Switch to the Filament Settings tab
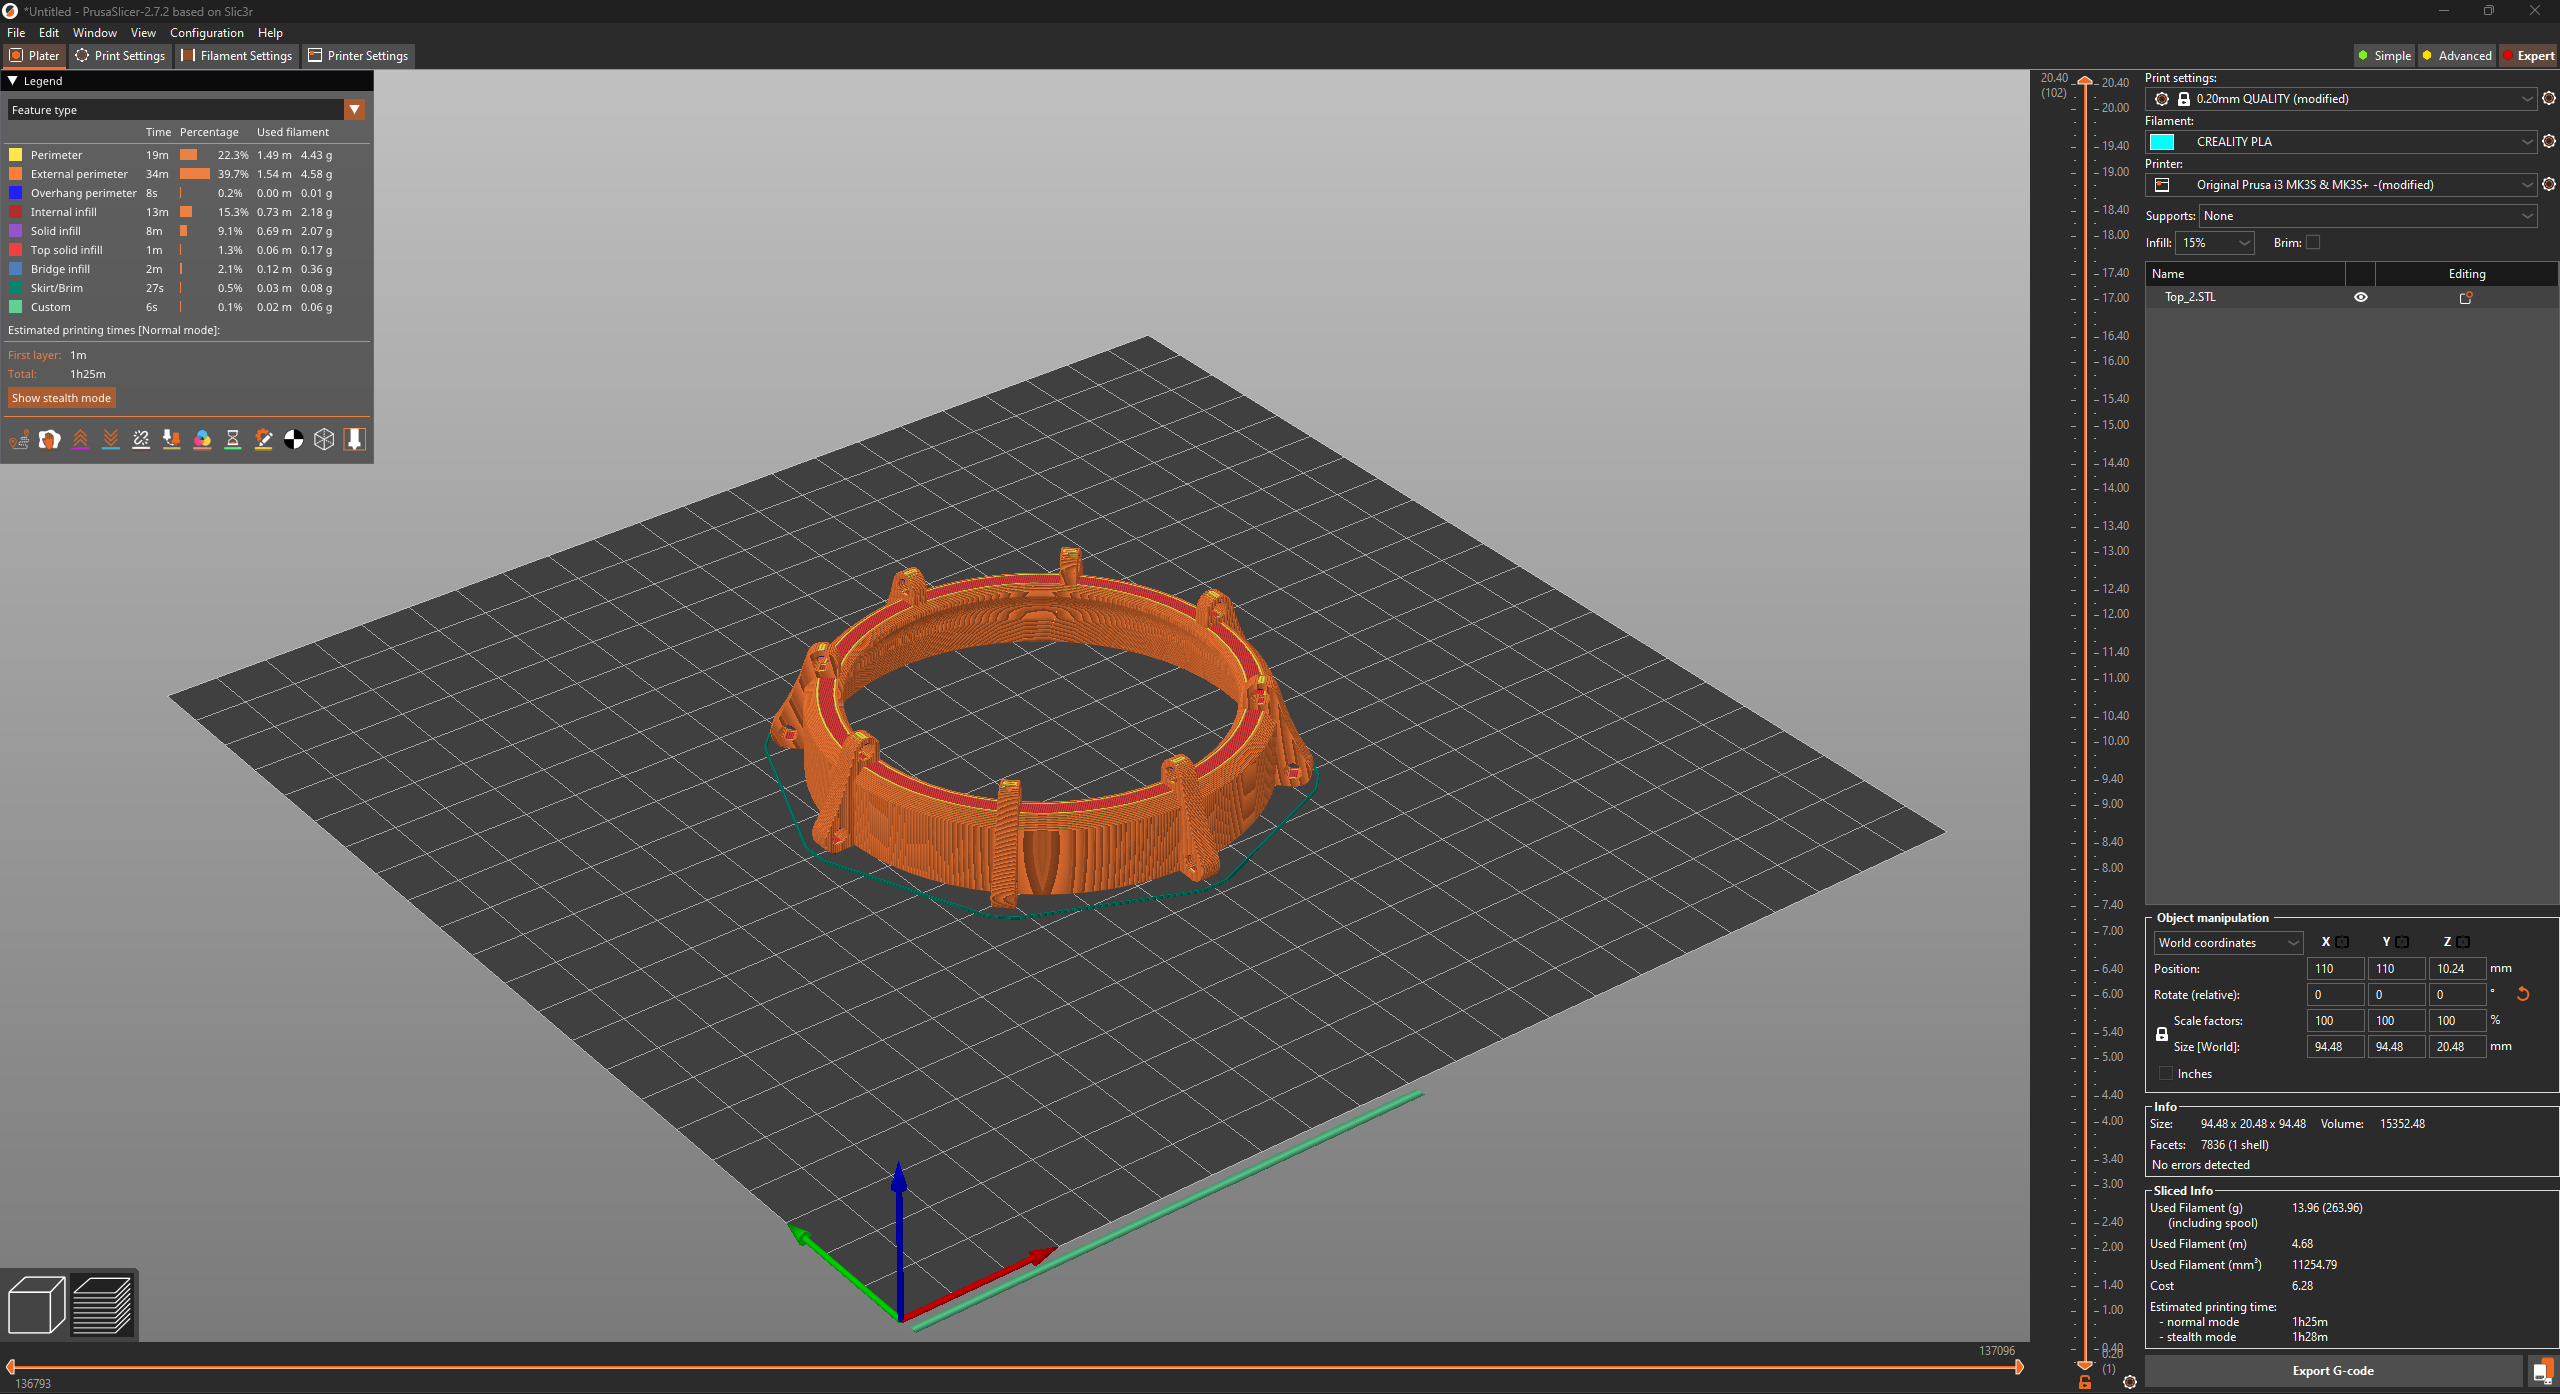The width and height of the screenshot is (2560, 1394). [x=237, y=56]
